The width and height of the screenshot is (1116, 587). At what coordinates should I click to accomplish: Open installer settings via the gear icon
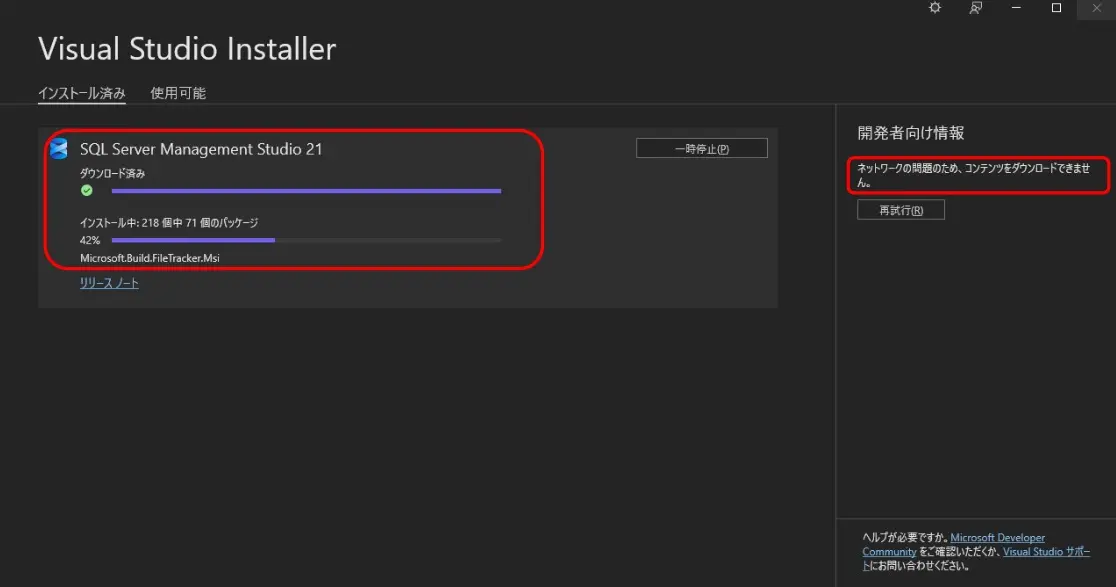[934, 9]
